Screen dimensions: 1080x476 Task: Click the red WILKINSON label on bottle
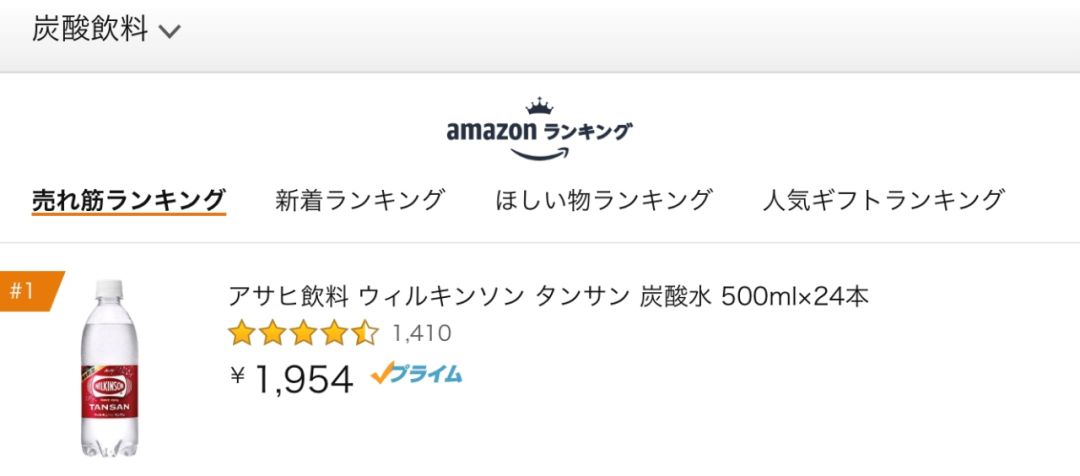click(109, 384)
